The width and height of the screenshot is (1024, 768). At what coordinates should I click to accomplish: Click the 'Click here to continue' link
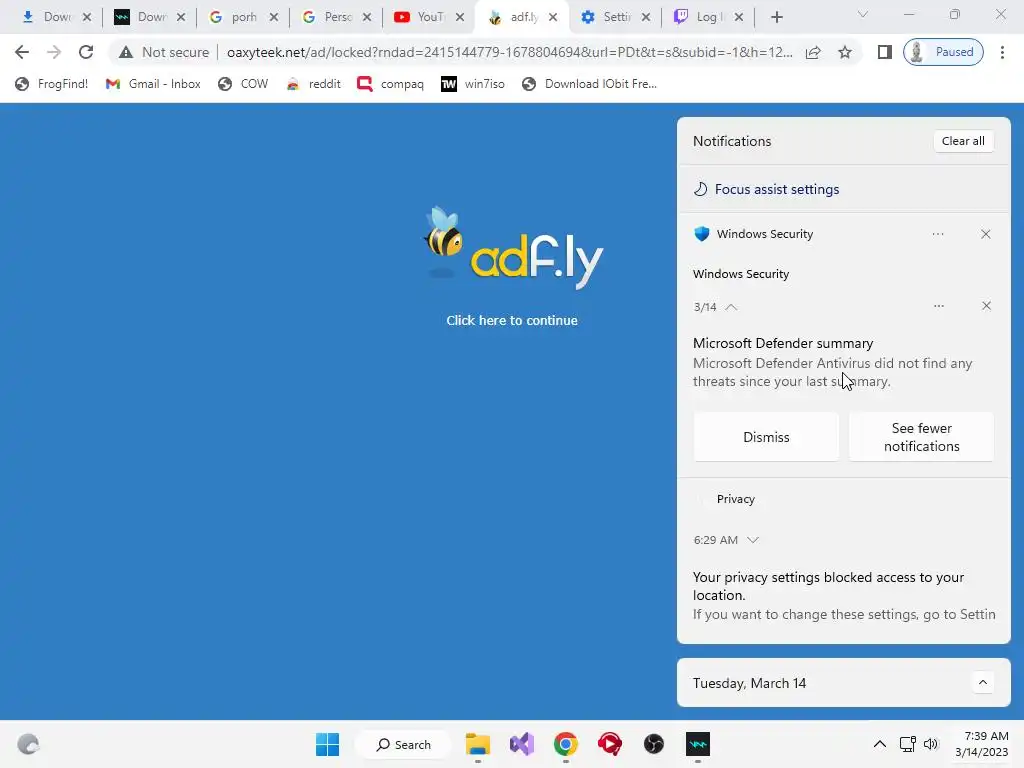512,321
